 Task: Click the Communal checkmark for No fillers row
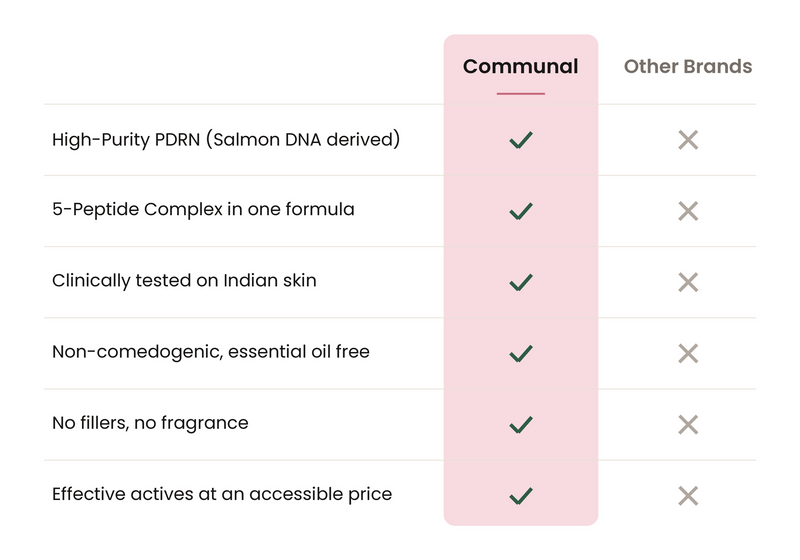[x=520, y=424]
